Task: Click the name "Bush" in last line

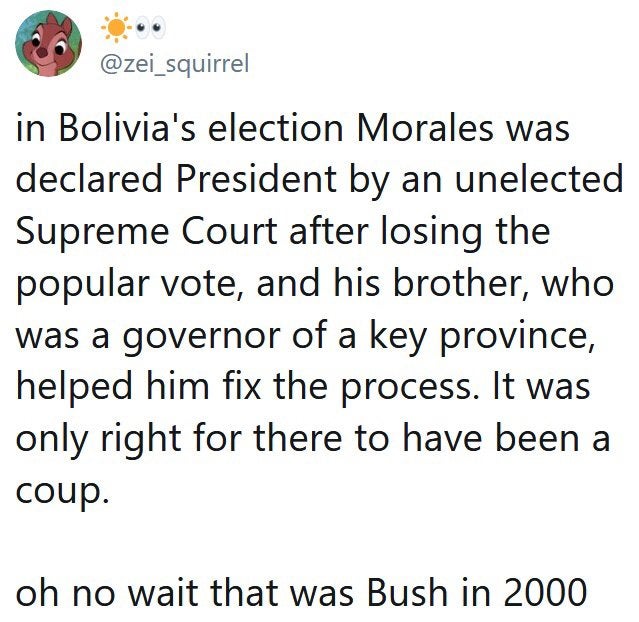Action: pos(407,591)
